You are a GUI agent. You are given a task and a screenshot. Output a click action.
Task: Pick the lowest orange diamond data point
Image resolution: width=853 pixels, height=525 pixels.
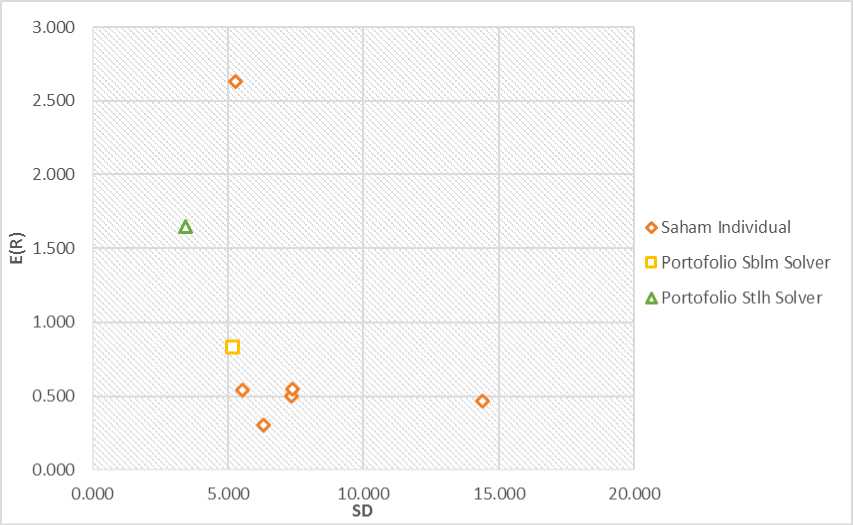(263, 425)
